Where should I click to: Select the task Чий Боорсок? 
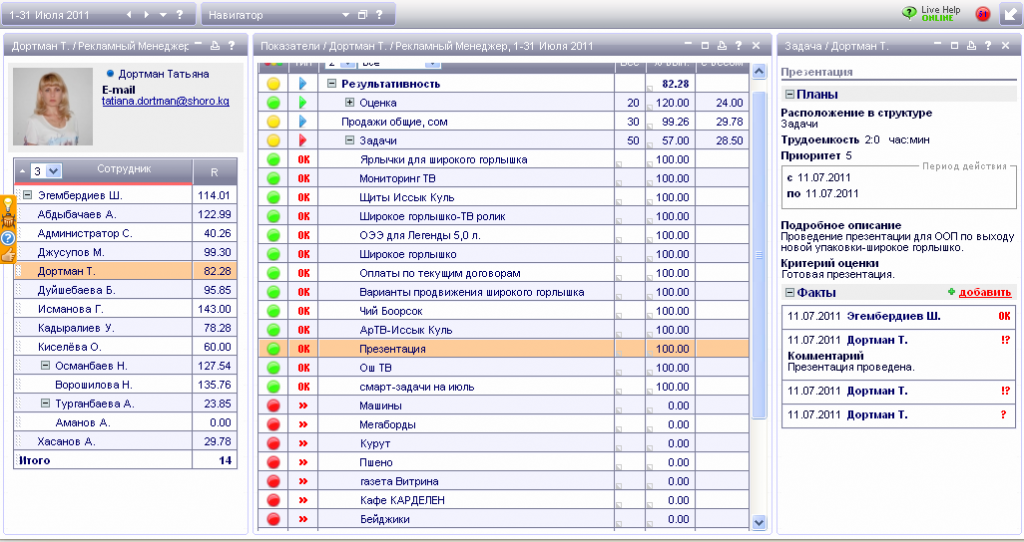tap(391, 311)
